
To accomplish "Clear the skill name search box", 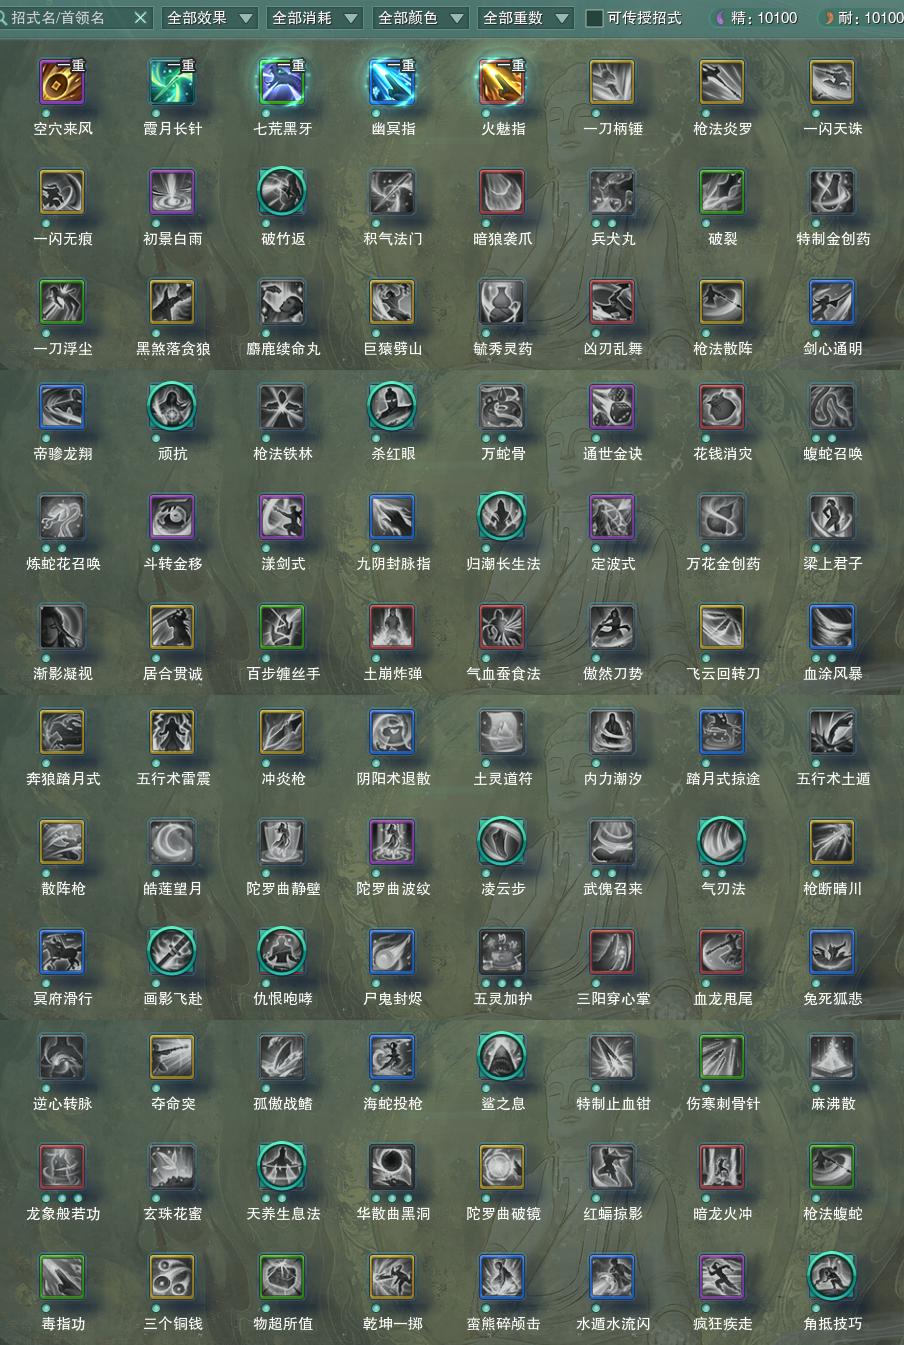I will [140, 18].
